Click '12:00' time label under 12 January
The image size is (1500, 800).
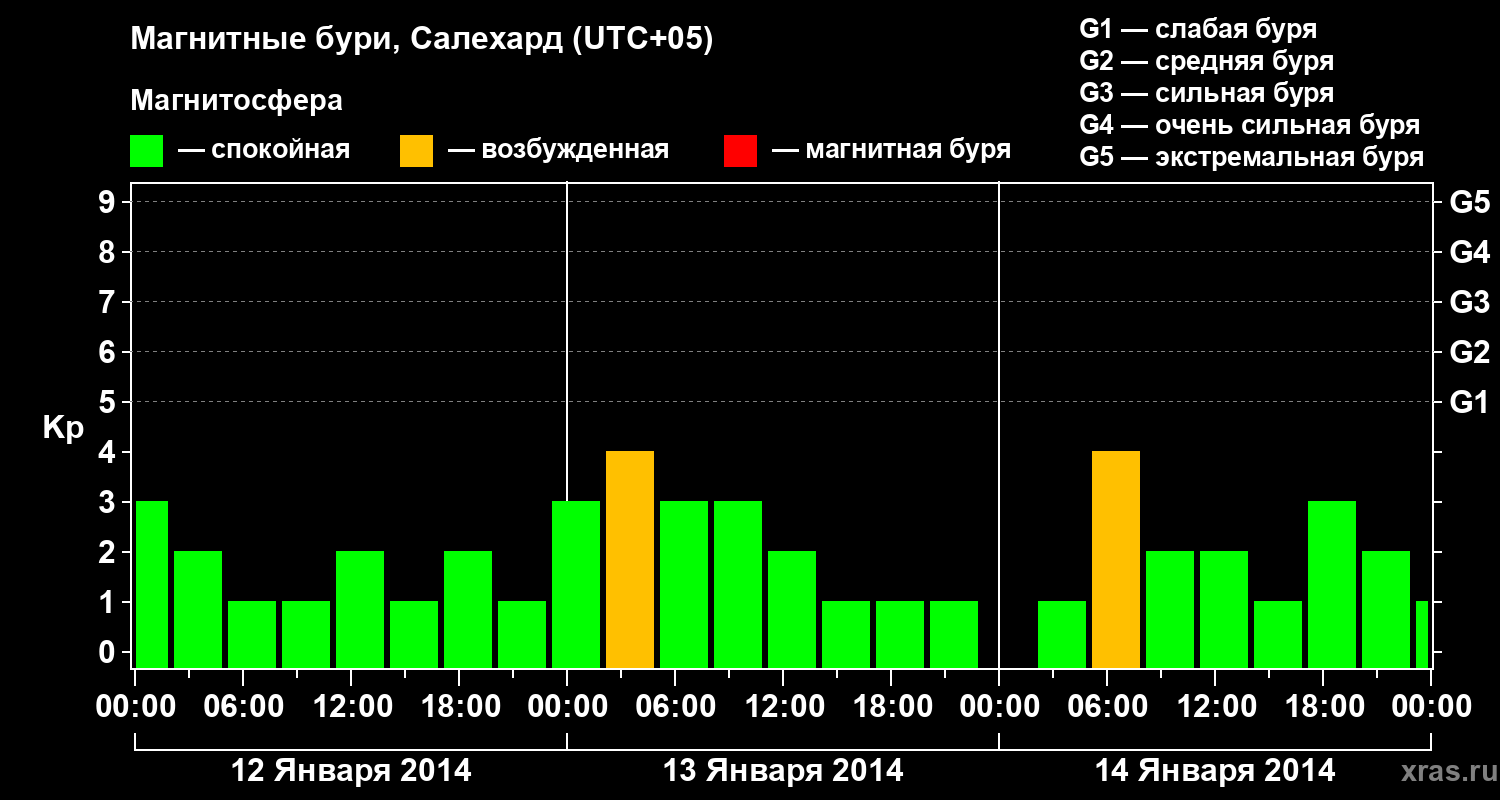coord(351,707)
